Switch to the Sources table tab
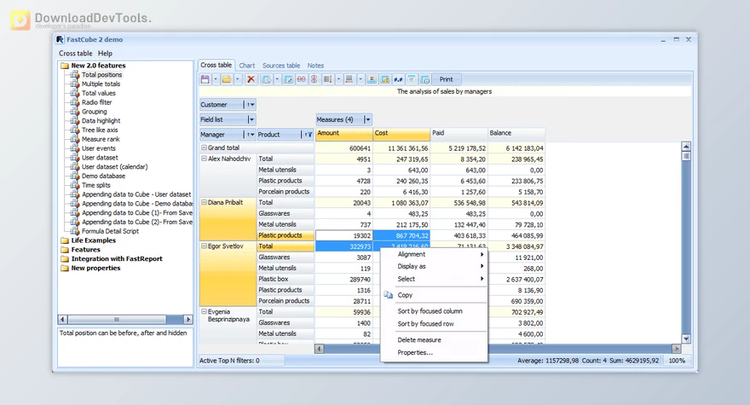Screen dimensions: 750x405 coord(281,66)
